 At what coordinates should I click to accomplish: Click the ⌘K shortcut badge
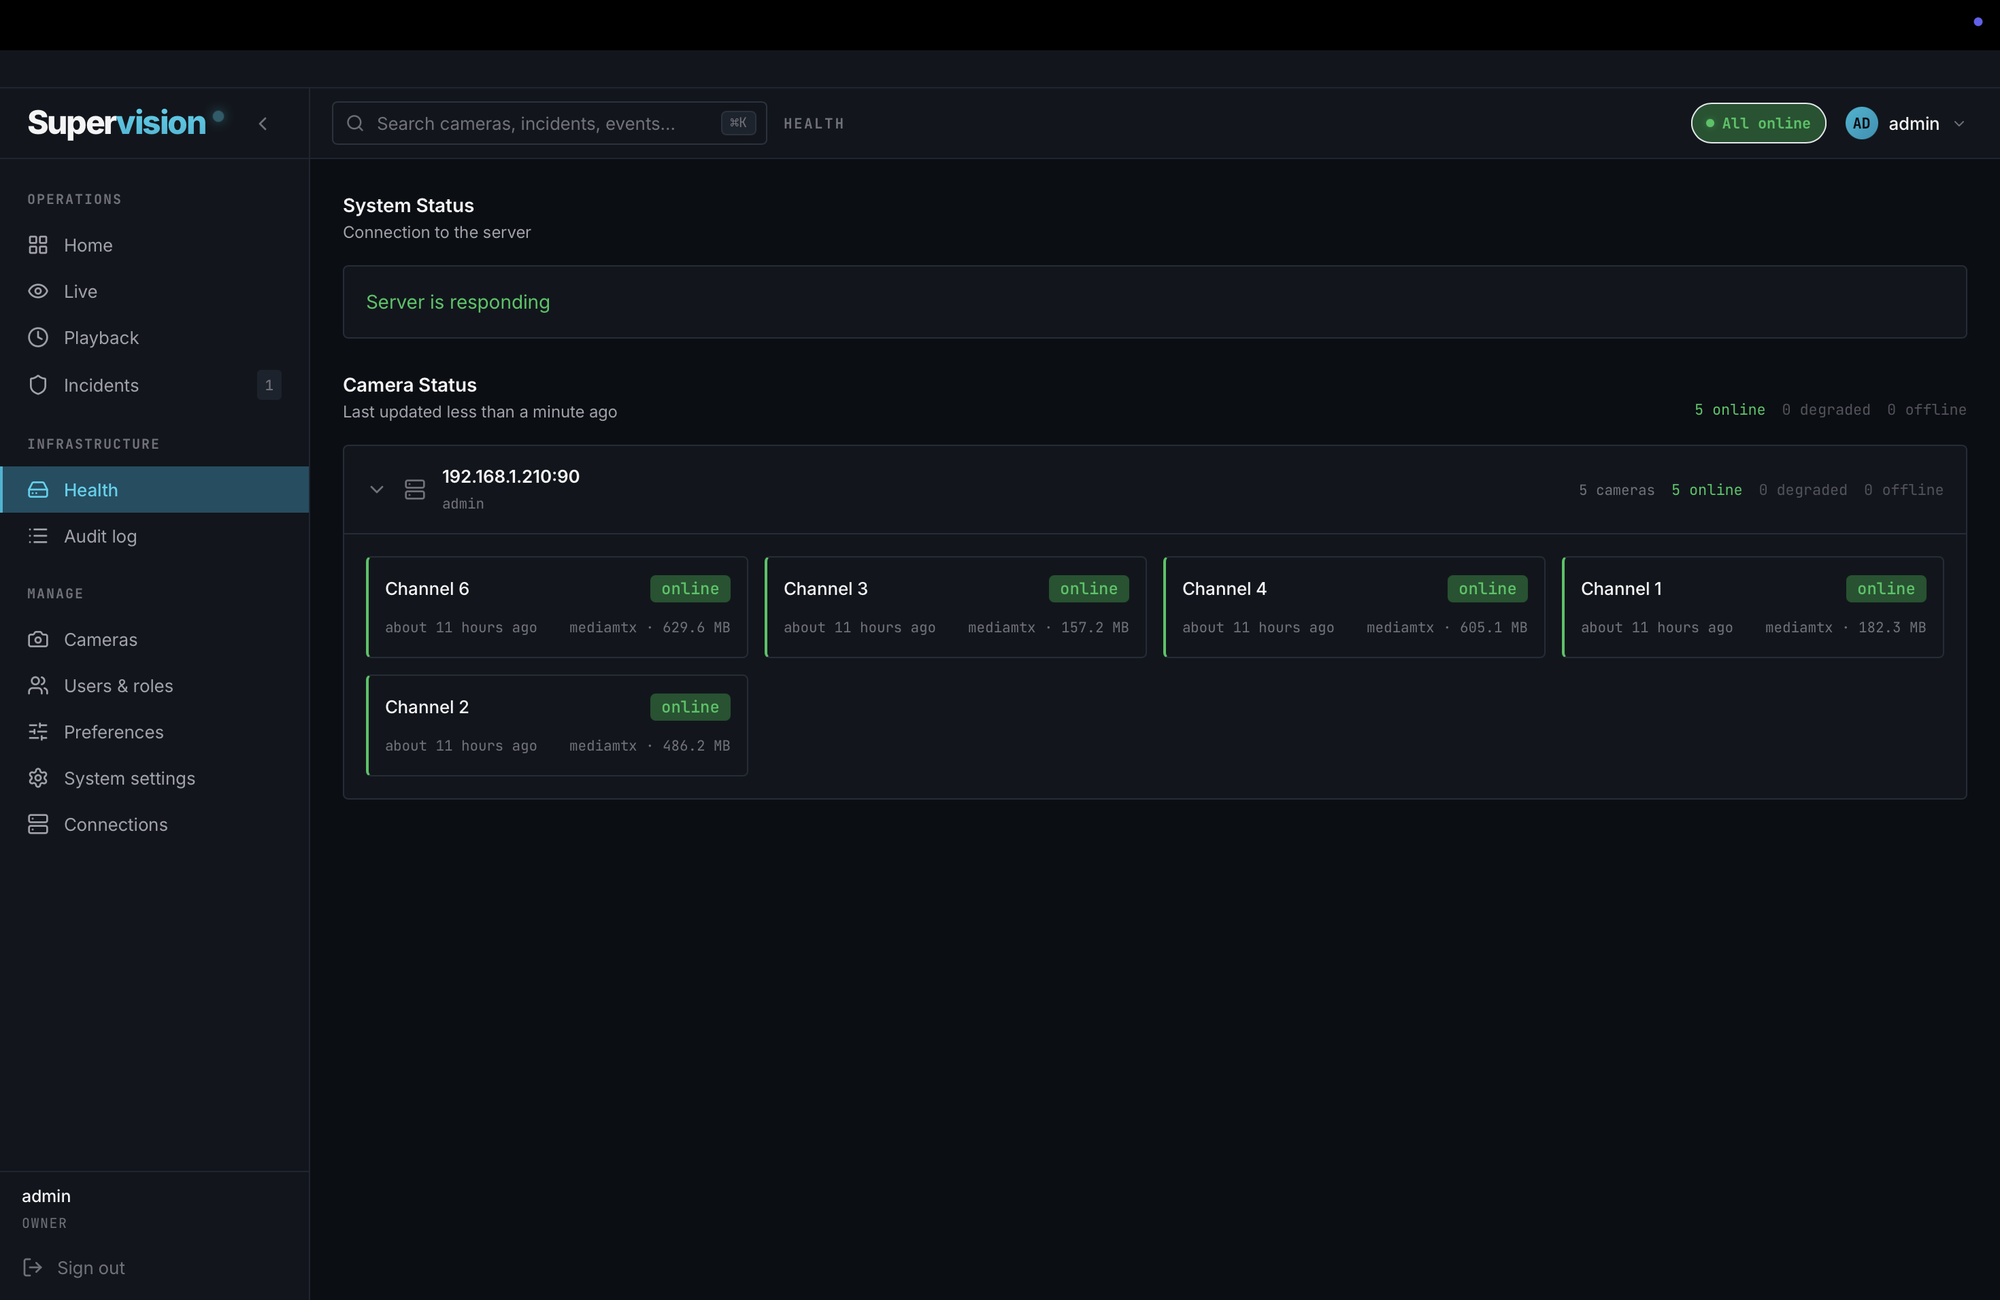pos(738,123)
